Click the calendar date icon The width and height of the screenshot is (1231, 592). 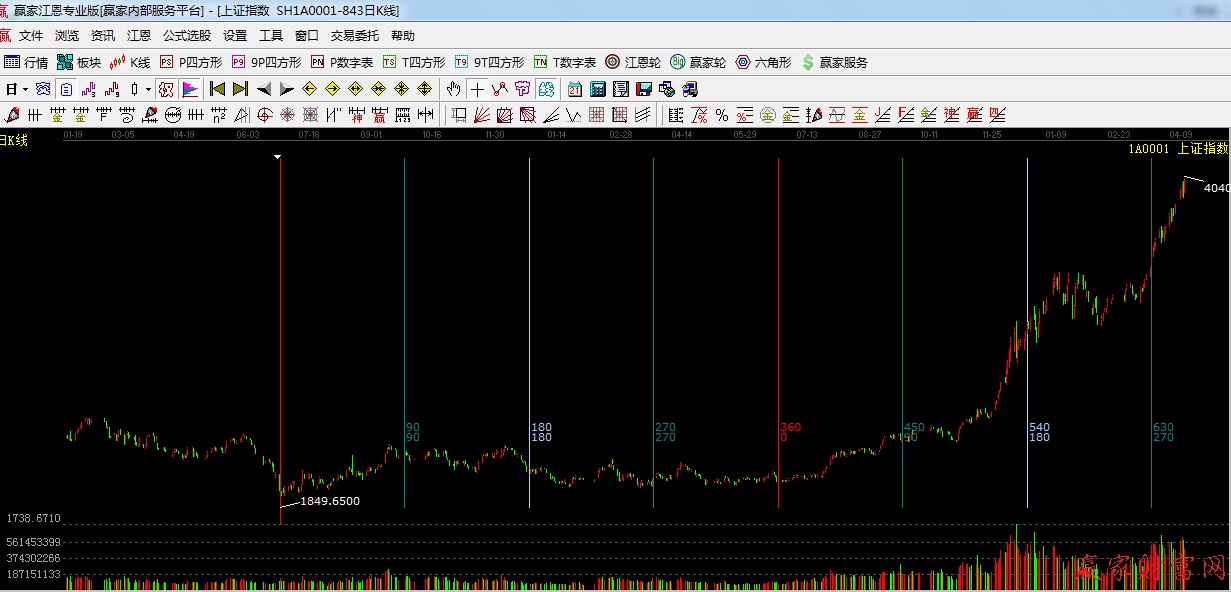pos(574,89)
